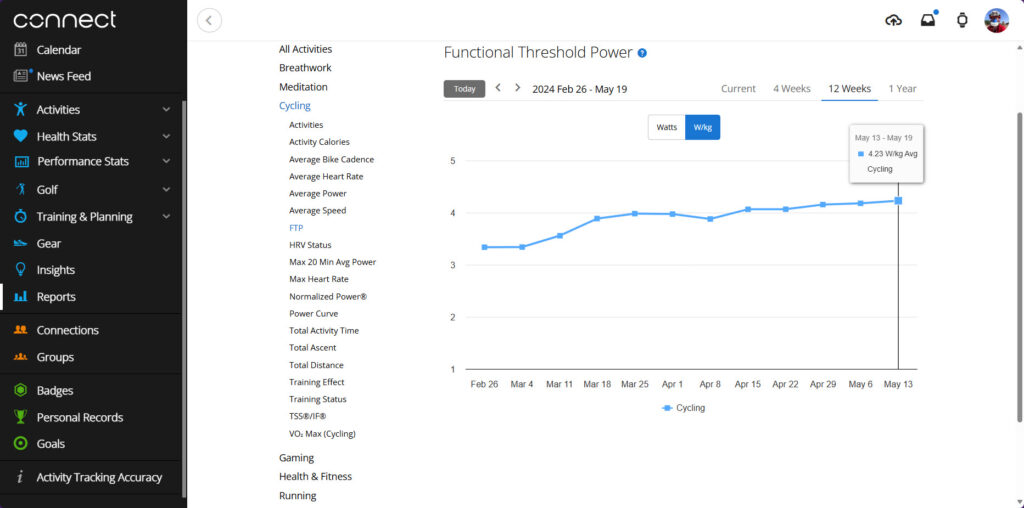Select the W/kg unit toggle
Viewport: 1024px width, 508px height.
point(702,127)
